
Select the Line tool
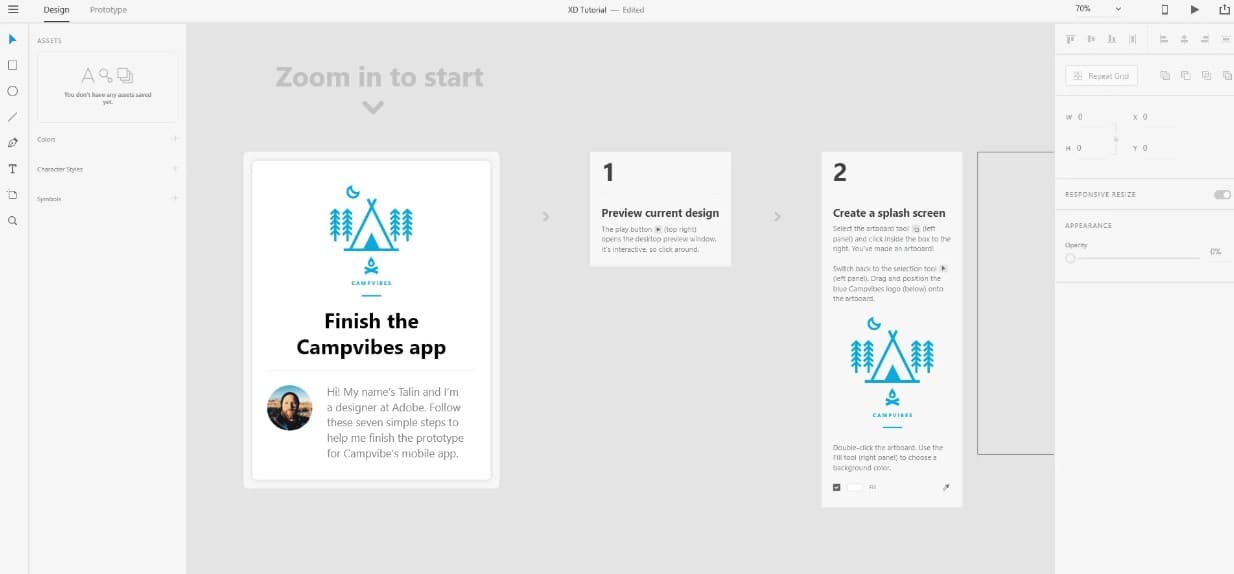(12, 117)
